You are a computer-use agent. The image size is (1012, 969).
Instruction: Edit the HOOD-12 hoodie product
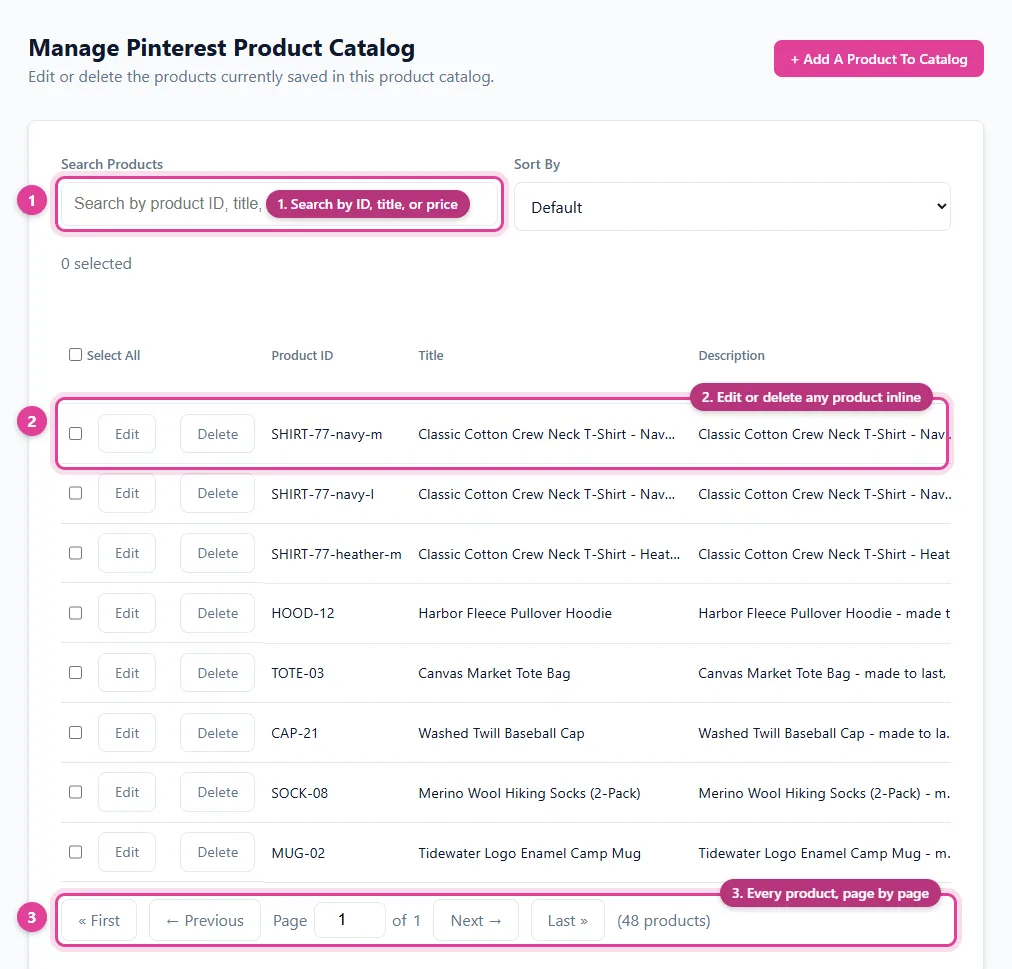[127, 613]
